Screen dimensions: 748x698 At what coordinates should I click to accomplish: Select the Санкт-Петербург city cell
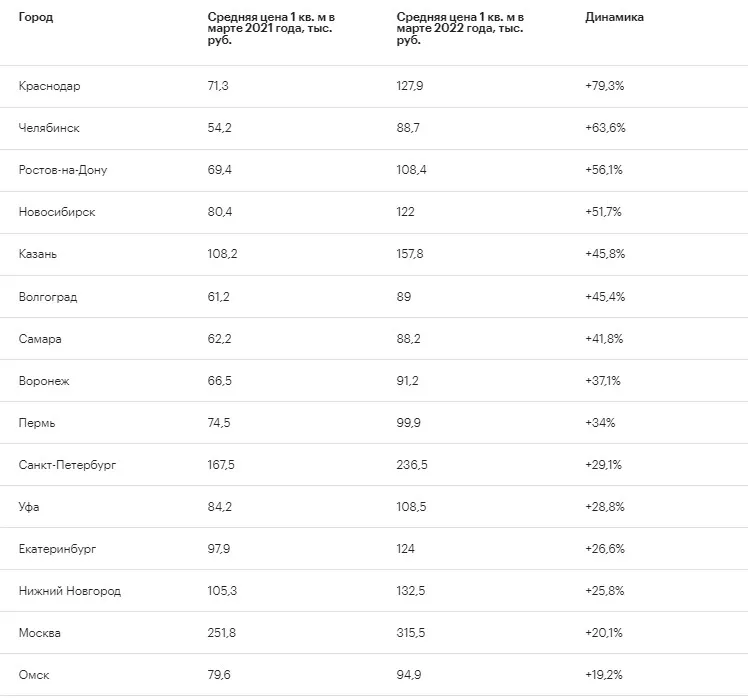tap(67, 465)
